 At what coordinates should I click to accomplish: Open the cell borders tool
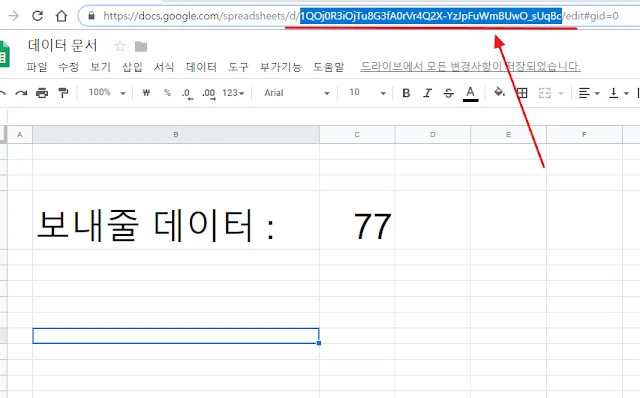(522, 93)
